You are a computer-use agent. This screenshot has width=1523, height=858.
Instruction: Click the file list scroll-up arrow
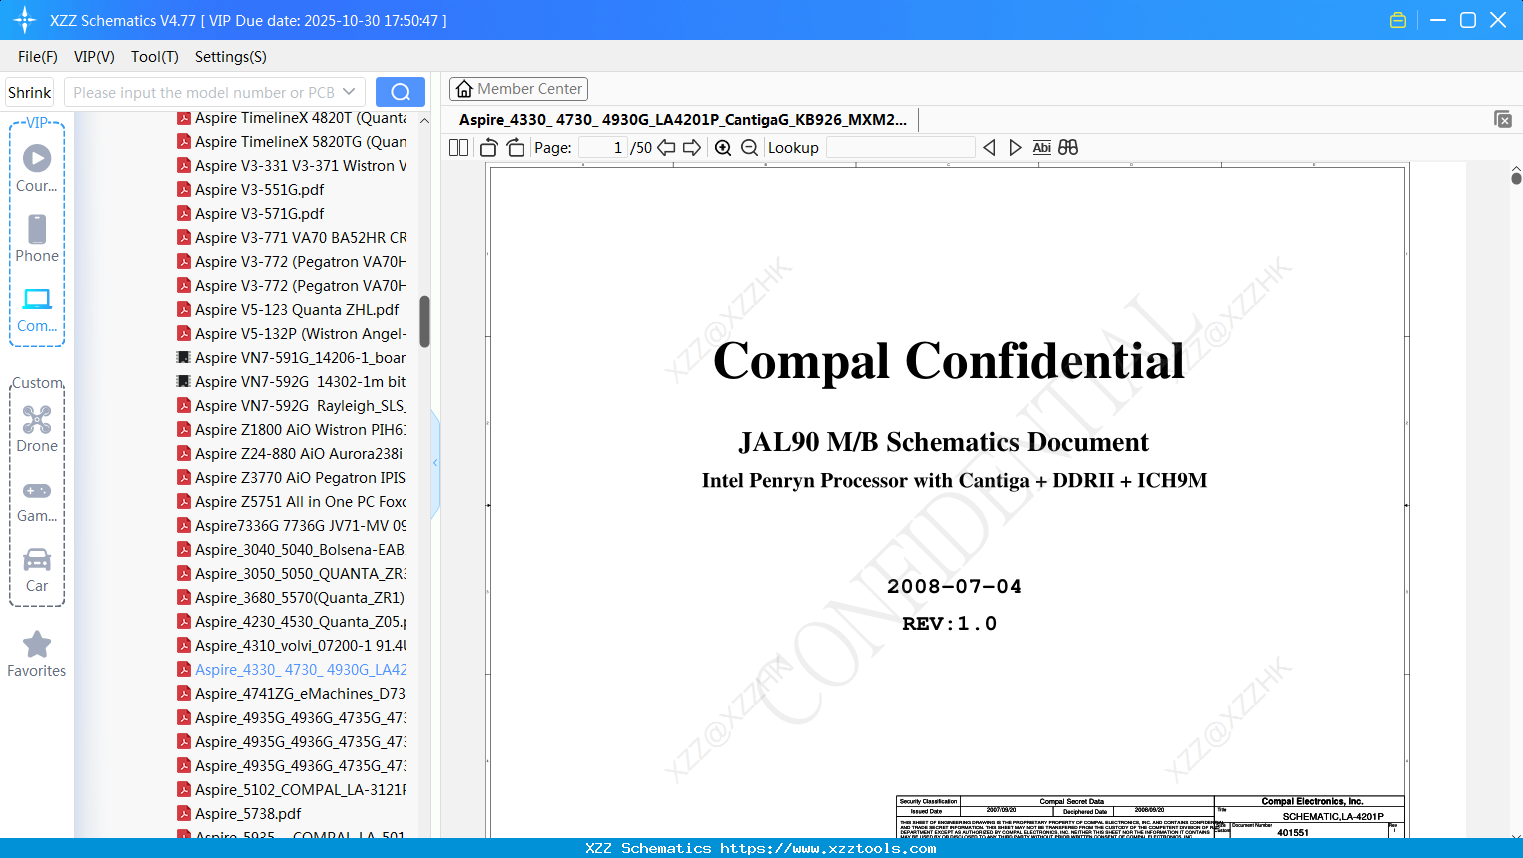(424, 121)
